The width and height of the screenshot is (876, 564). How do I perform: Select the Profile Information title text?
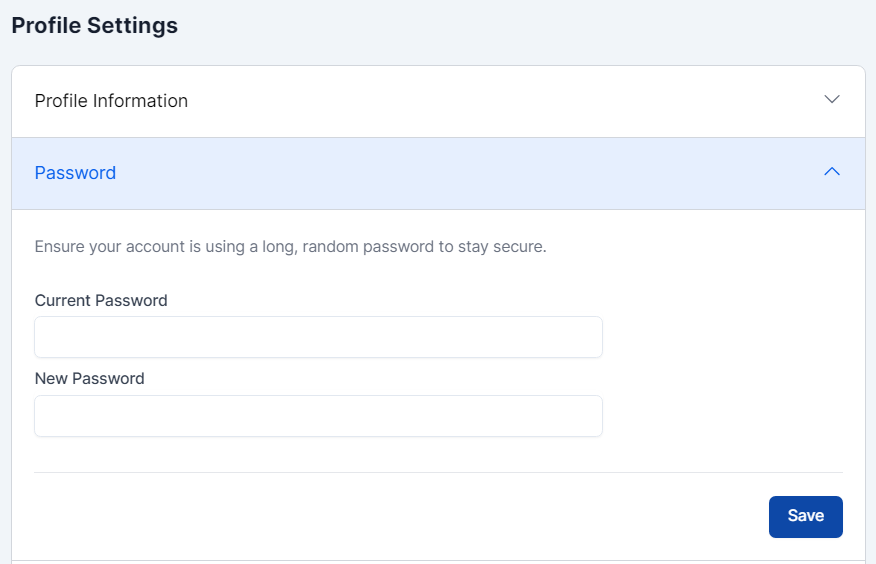[x=111, y=101]
